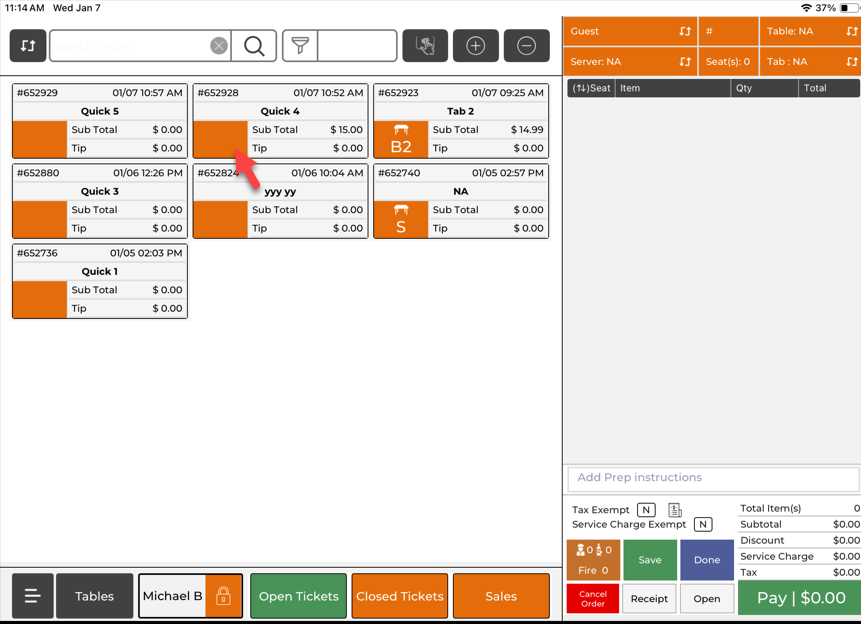The image size is (861, 624).
Task: Click the magnifying glass search icon
Action: tap(254, 46)
